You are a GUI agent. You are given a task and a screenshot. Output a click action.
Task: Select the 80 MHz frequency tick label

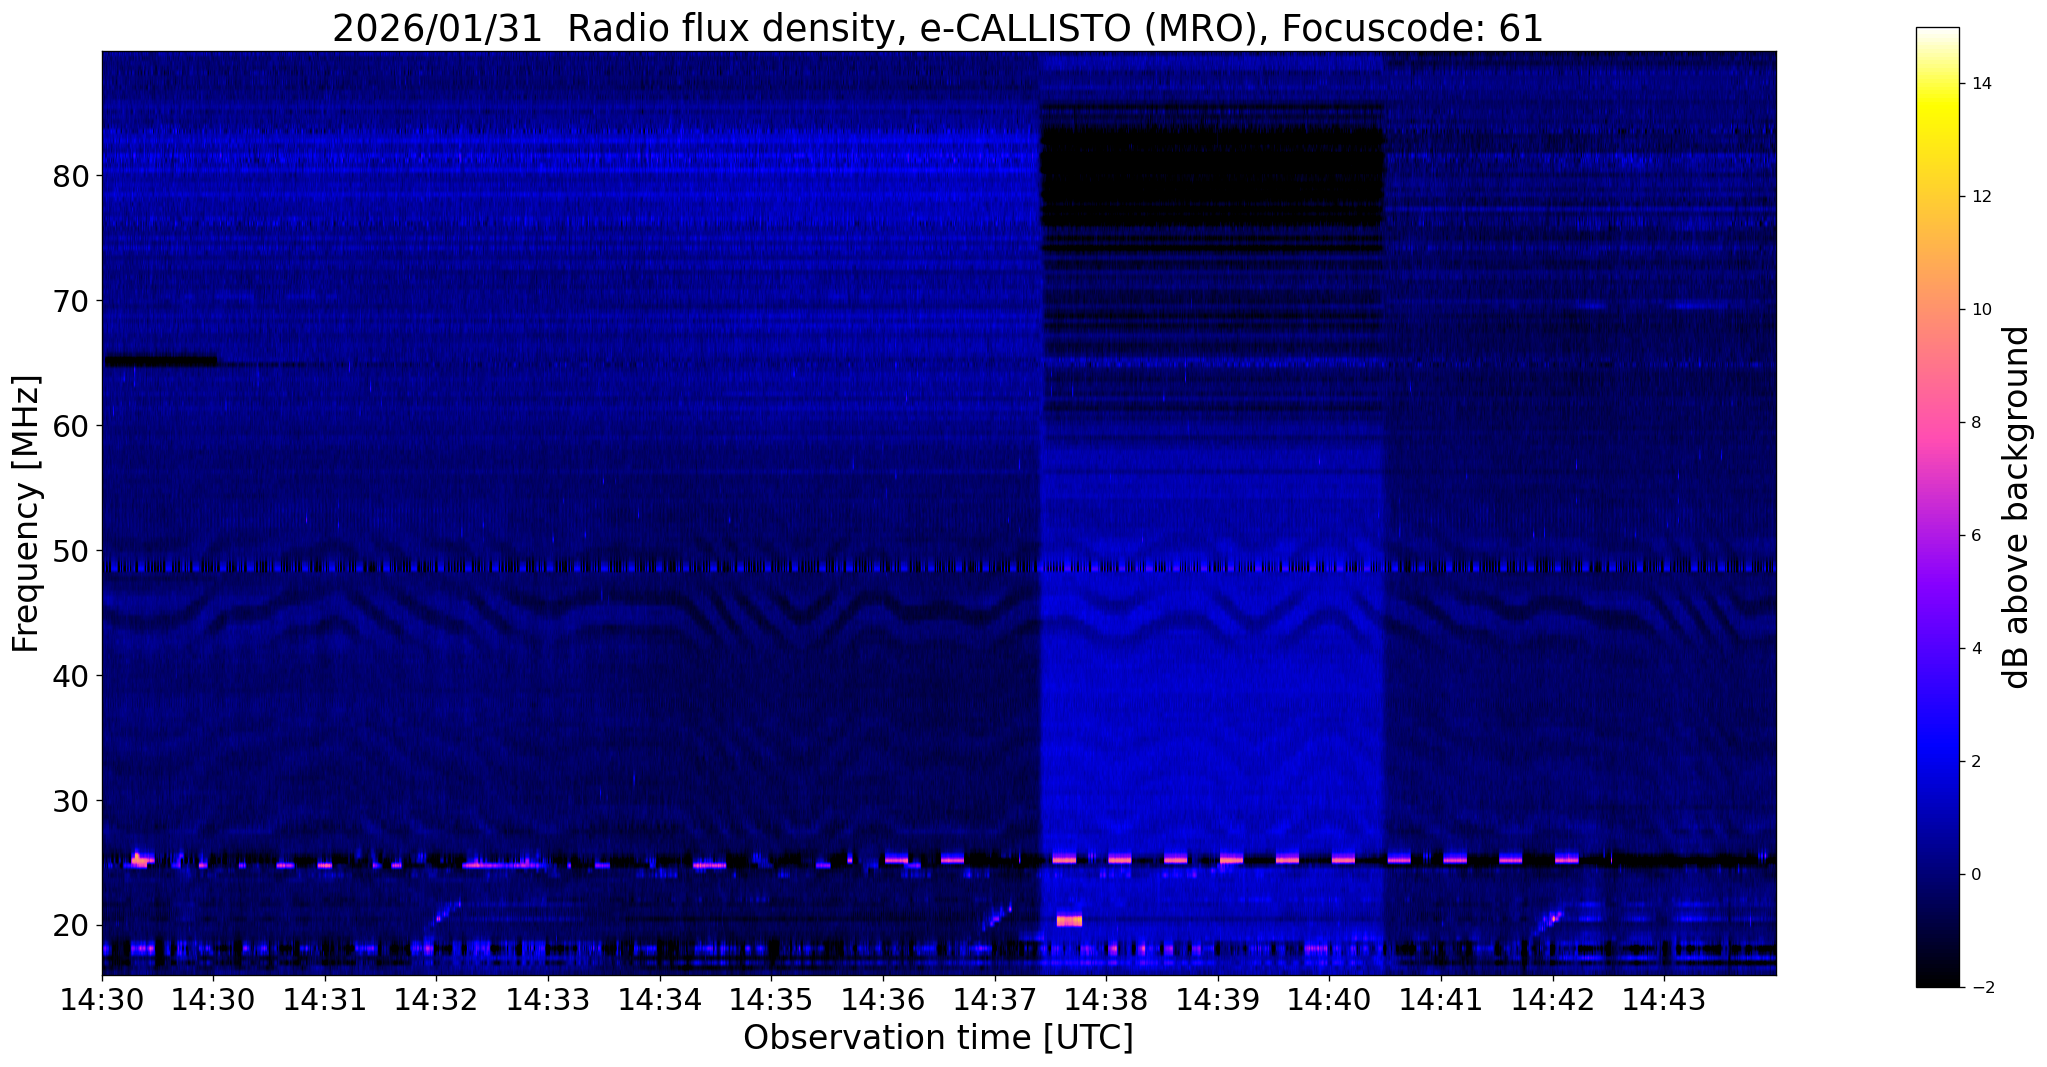click(71, 177)
